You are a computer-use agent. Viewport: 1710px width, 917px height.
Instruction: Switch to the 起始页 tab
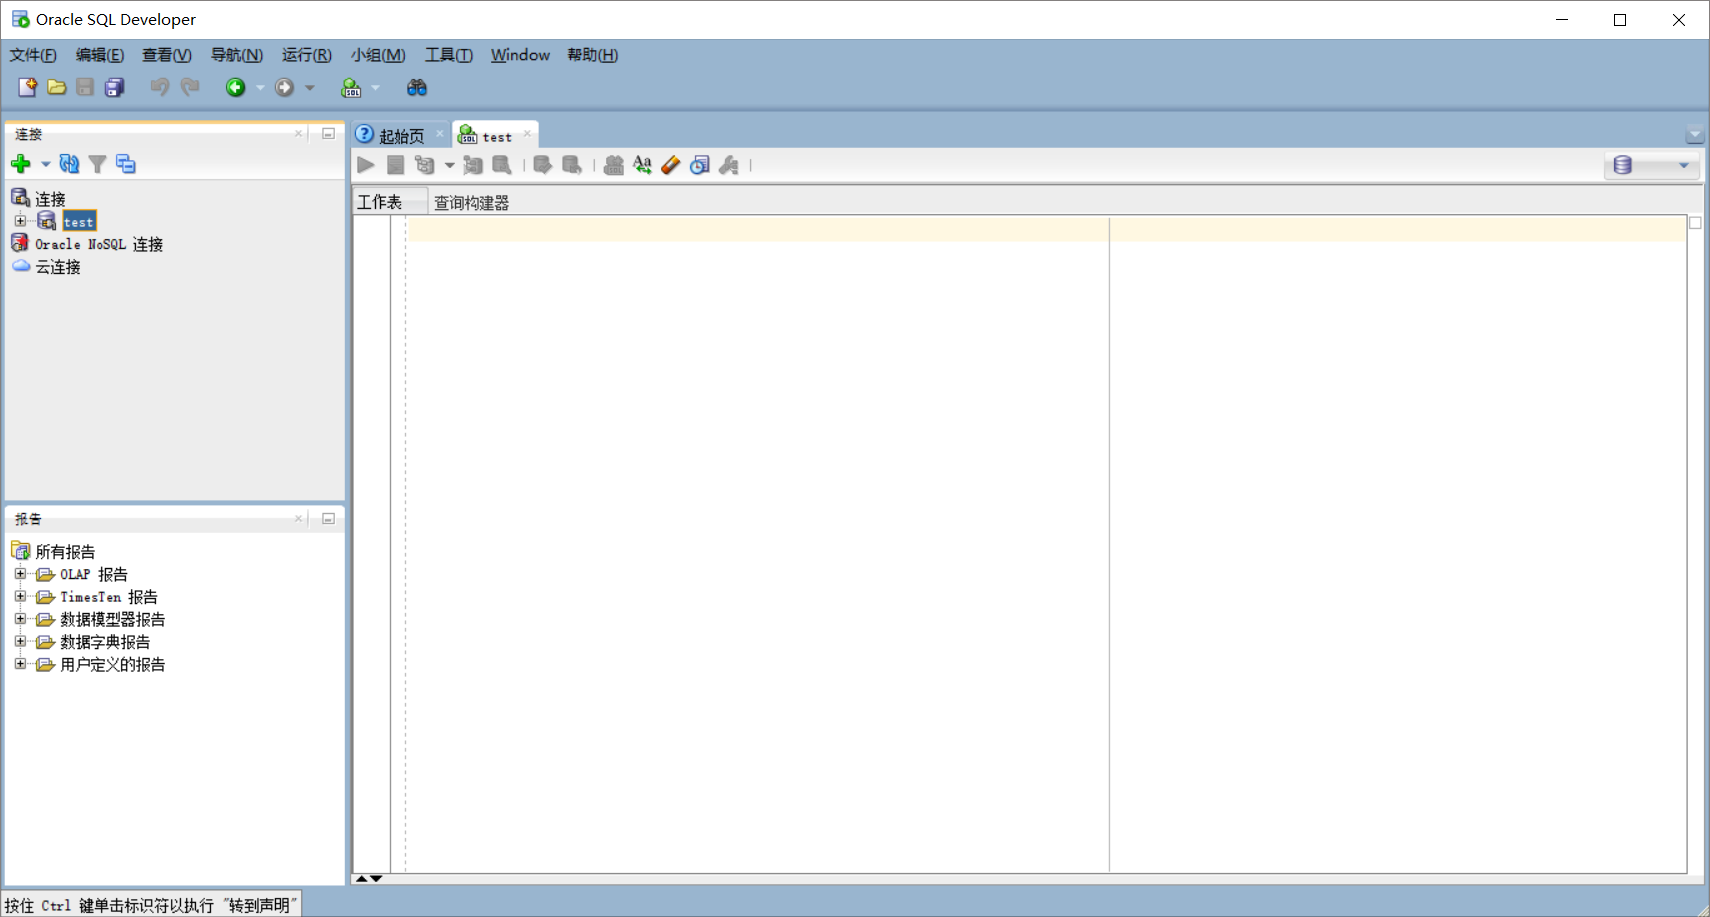[x=401, y=135]
